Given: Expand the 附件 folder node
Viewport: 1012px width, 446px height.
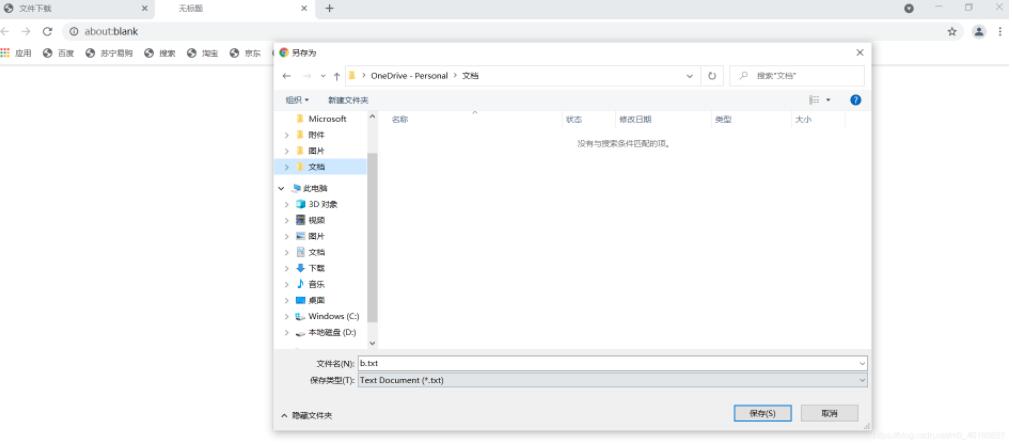Looking at the screenshot, I should coord(287,135).
